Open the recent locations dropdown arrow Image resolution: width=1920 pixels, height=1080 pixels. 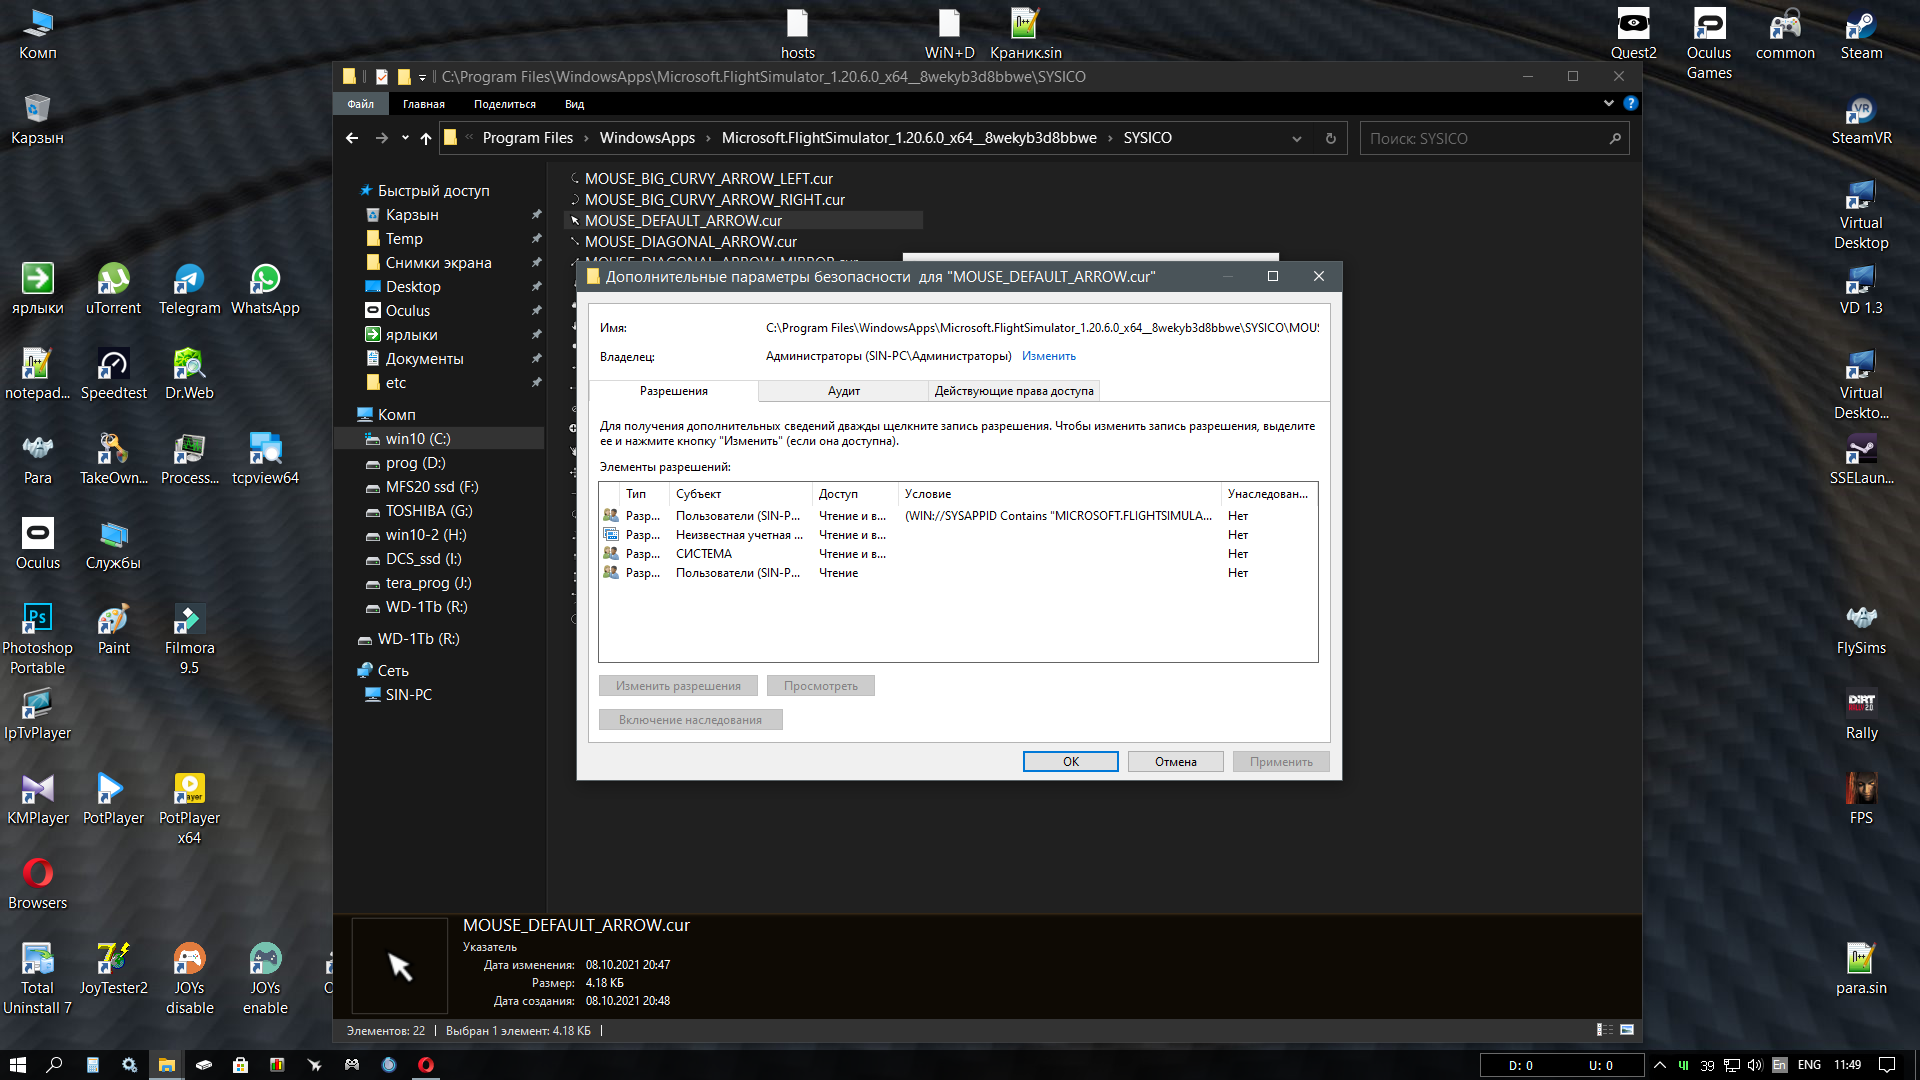[405, 138]
